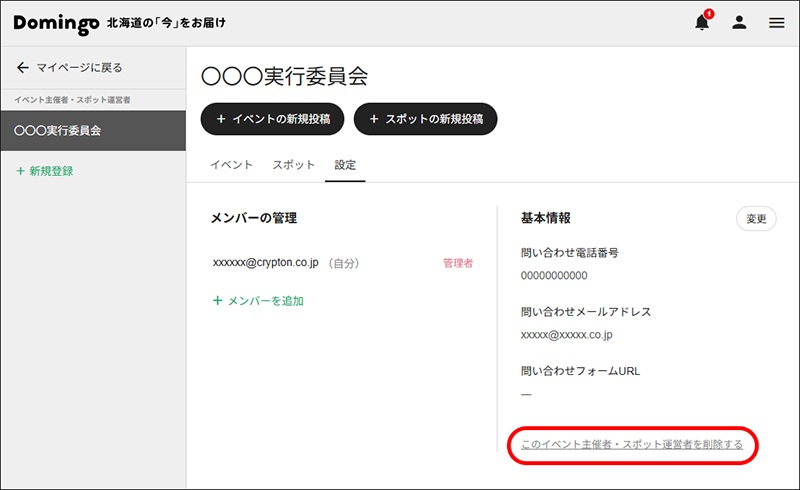Viewport: 800px width, 490px height.
Task: Open the hamburger menu icon
Action: 777,23
